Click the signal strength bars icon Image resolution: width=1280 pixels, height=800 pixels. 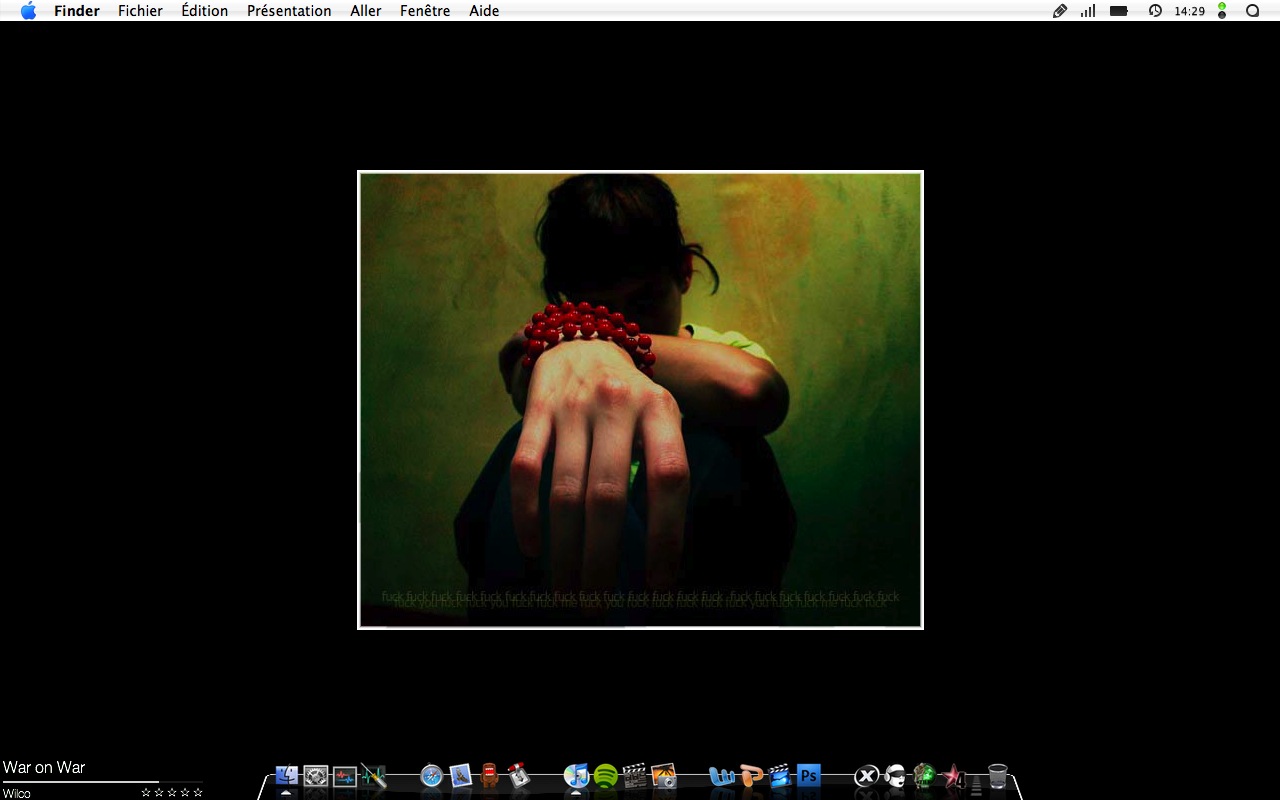point(1088,11)
